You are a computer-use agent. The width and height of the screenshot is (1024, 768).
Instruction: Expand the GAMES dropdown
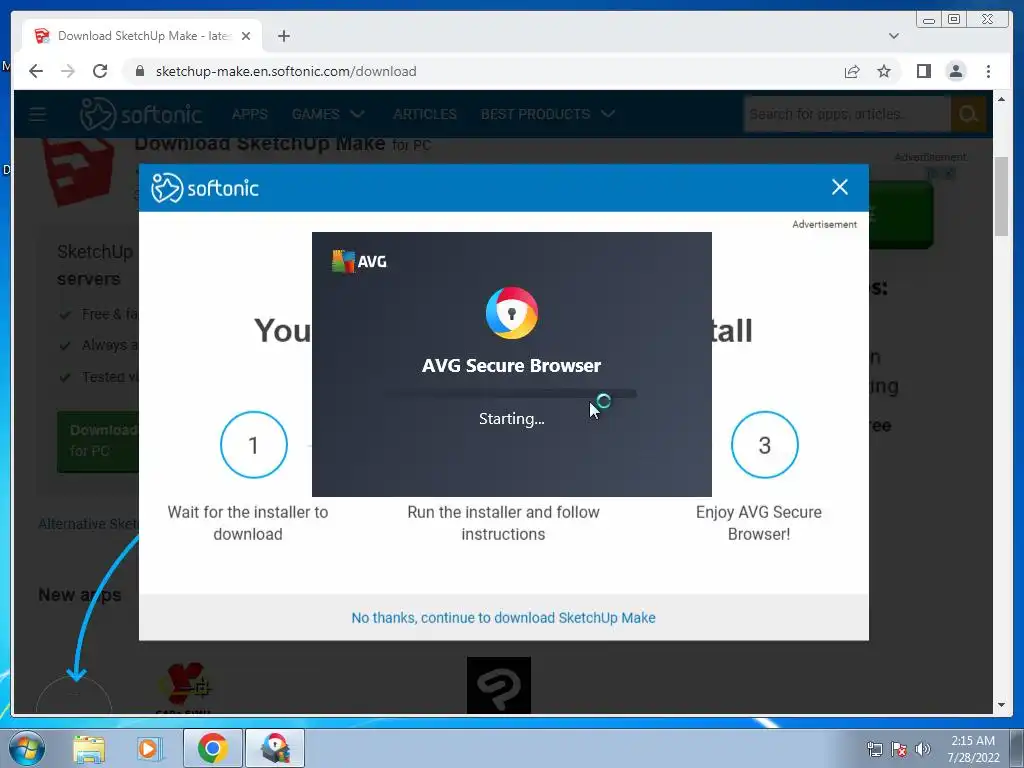tap(328, 114)
